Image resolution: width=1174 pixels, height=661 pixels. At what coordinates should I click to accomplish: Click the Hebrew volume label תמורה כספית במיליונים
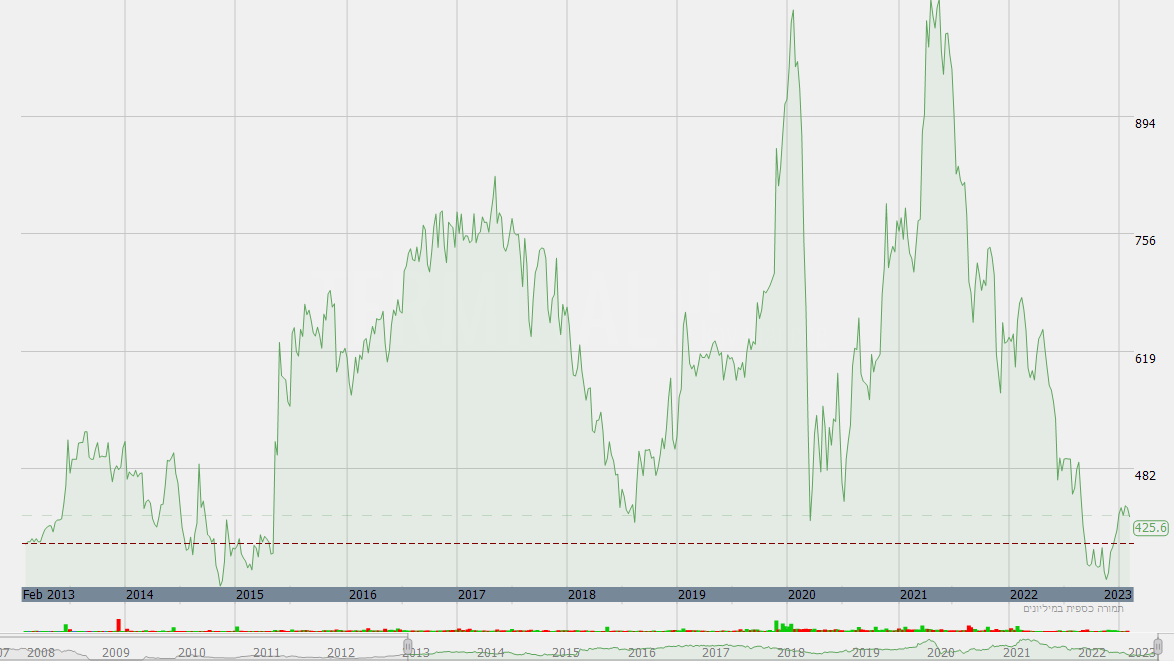[1073, 609]
